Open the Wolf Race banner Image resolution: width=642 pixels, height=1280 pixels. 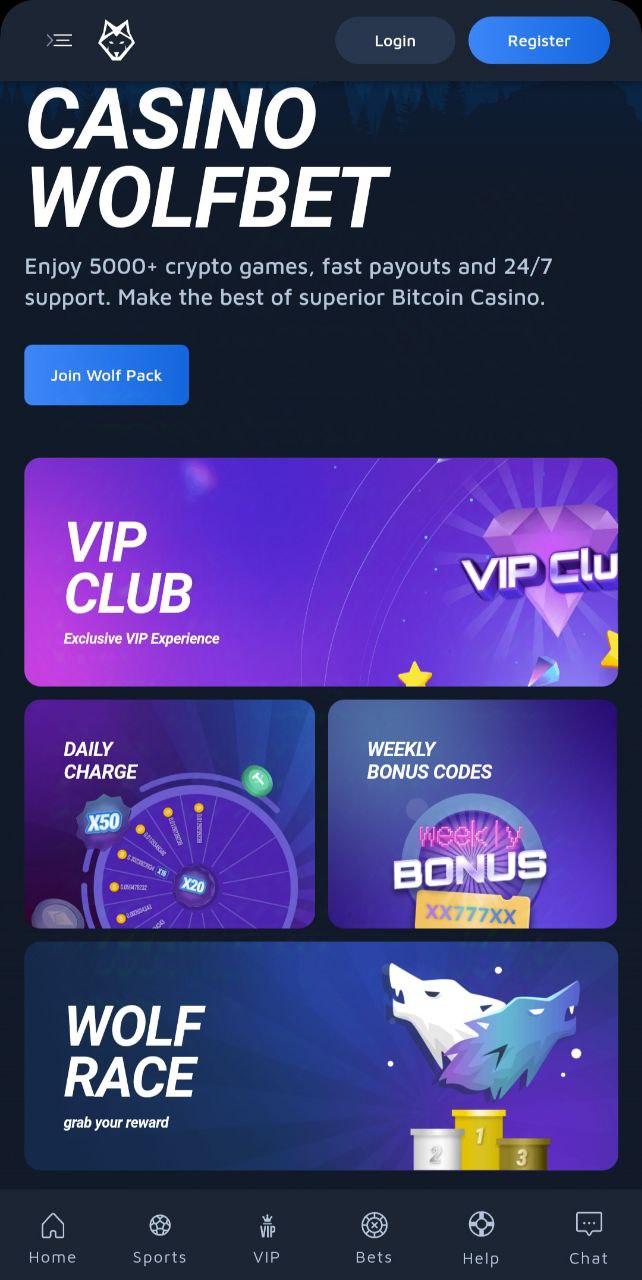[x=321, y=1056]
